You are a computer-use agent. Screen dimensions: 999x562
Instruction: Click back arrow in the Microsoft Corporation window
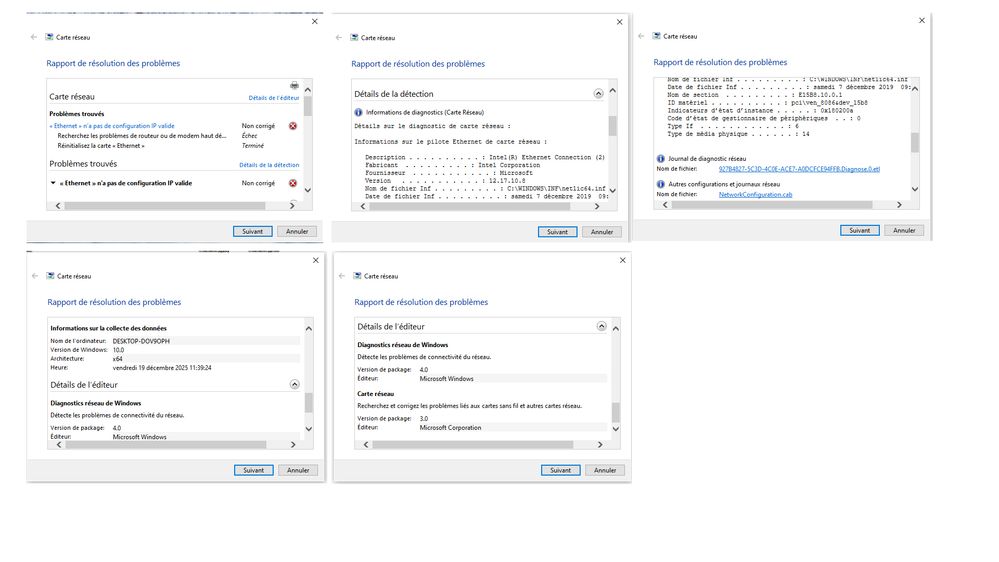[x=341, y=276]
